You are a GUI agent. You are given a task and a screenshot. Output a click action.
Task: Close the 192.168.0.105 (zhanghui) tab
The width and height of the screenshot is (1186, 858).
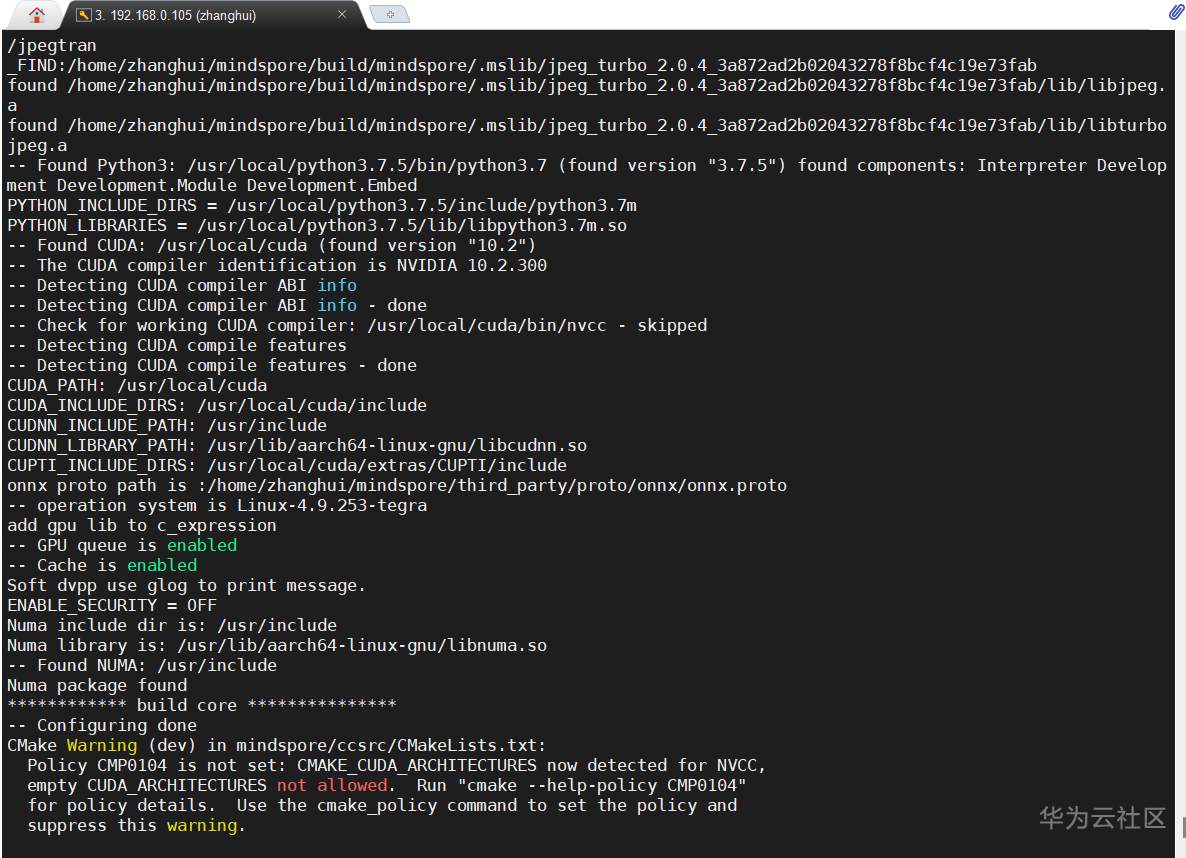coord(342,15)
